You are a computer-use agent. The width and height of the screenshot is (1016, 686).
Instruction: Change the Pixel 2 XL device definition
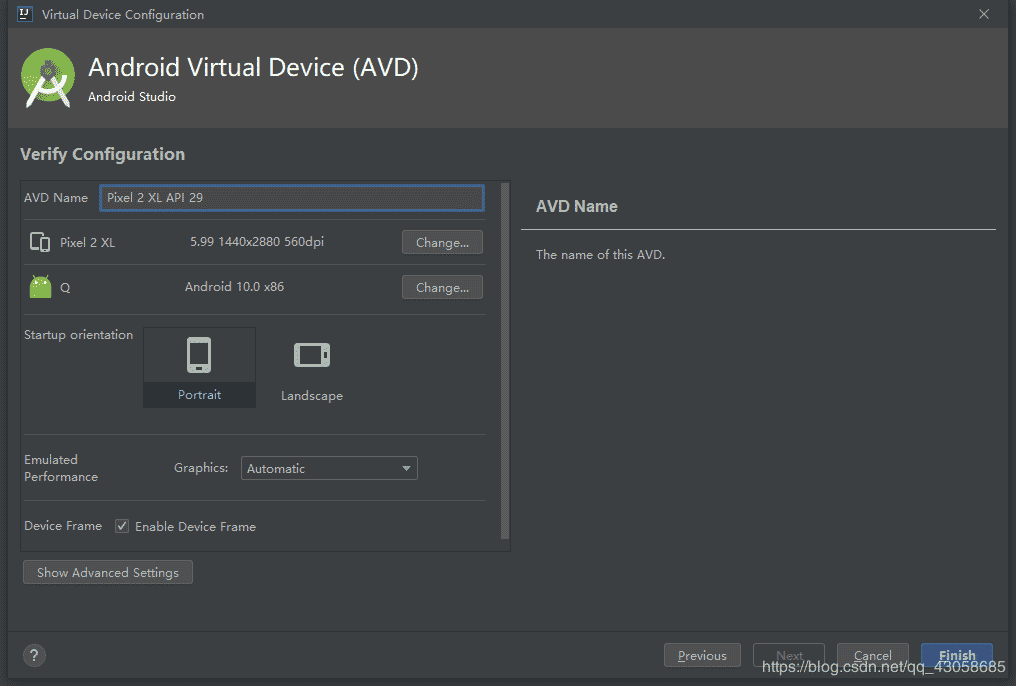coord(442,242)
